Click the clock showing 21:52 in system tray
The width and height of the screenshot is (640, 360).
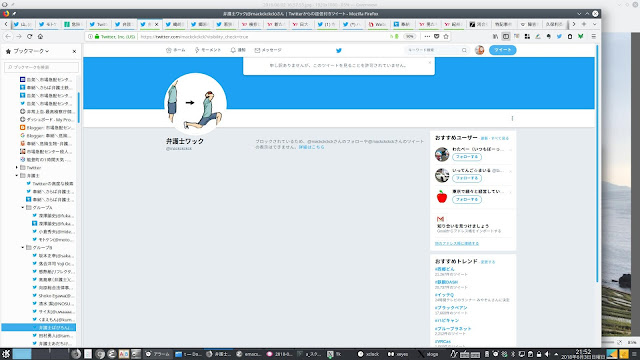583,353
